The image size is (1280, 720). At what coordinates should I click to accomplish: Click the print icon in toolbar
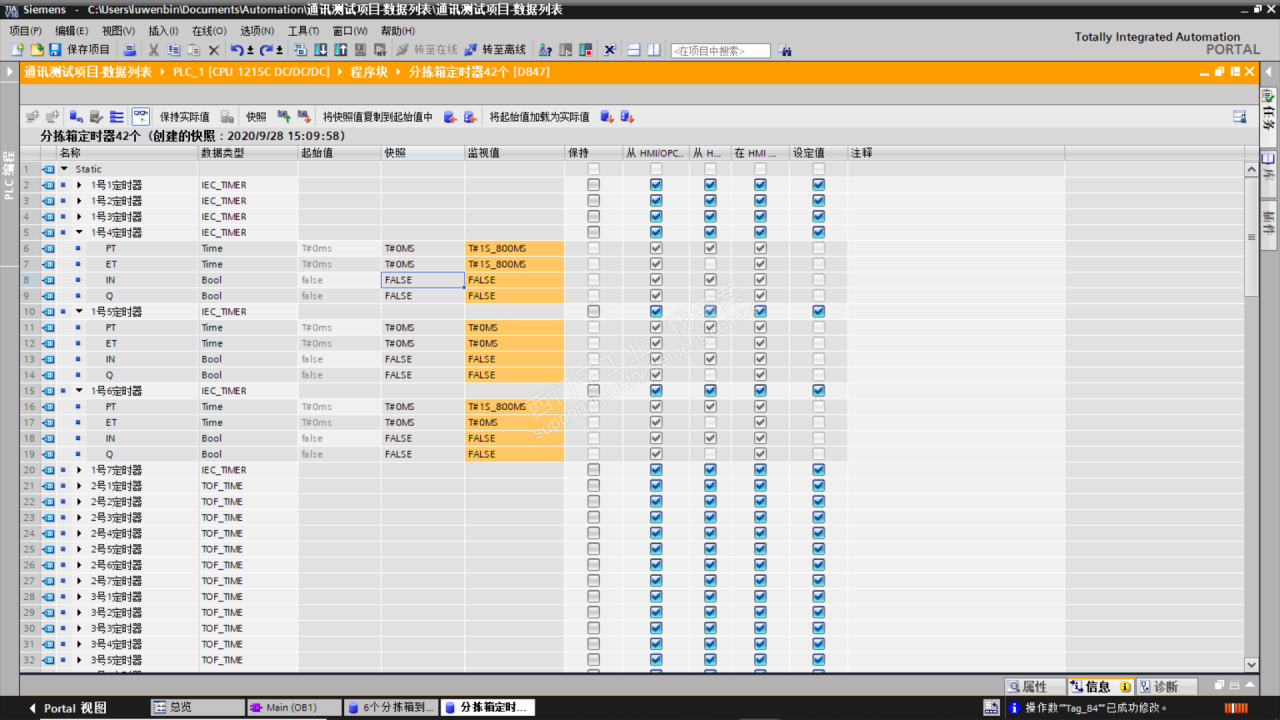pyautogui.click(x=129, y=49)
